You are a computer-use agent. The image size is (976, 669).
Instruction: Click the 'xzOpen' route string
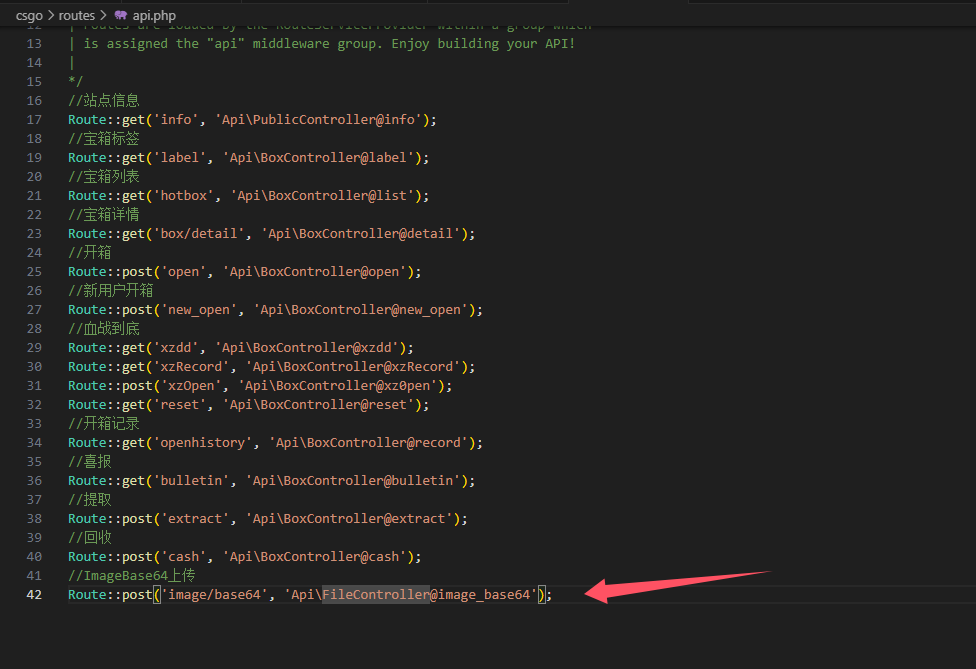pyautogui.click(x=191, y=386)
